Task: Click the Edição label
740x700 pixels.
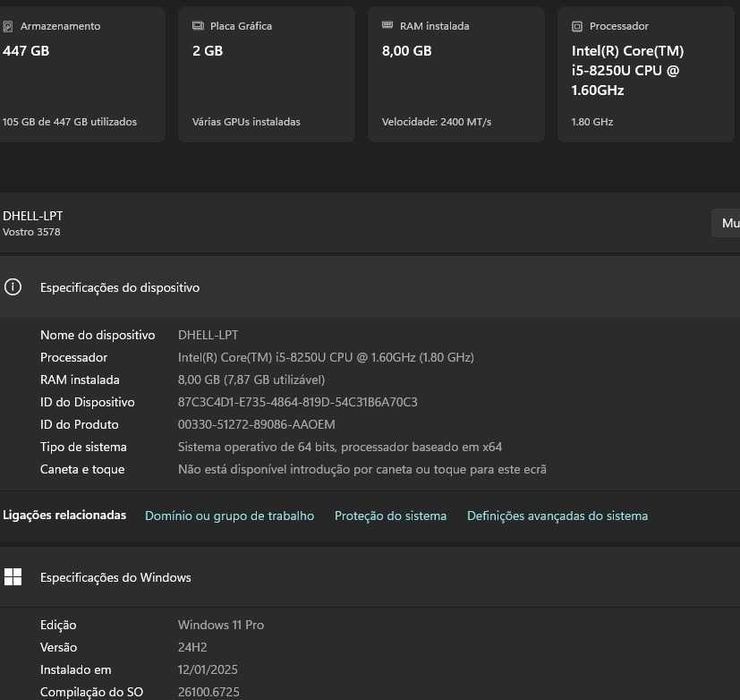Action: tap(58, 625)
